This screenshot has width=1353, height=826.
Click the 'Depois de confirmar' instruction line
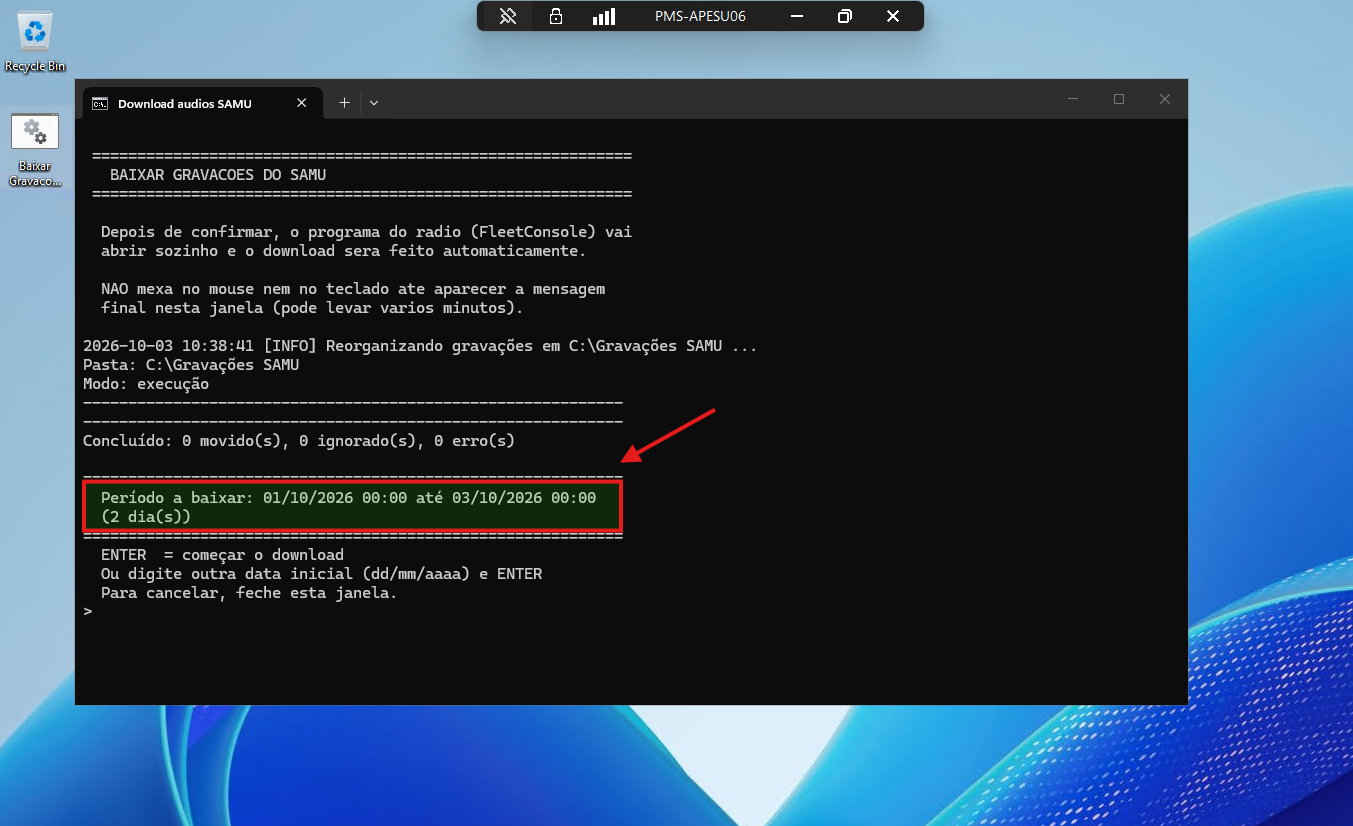366,232
